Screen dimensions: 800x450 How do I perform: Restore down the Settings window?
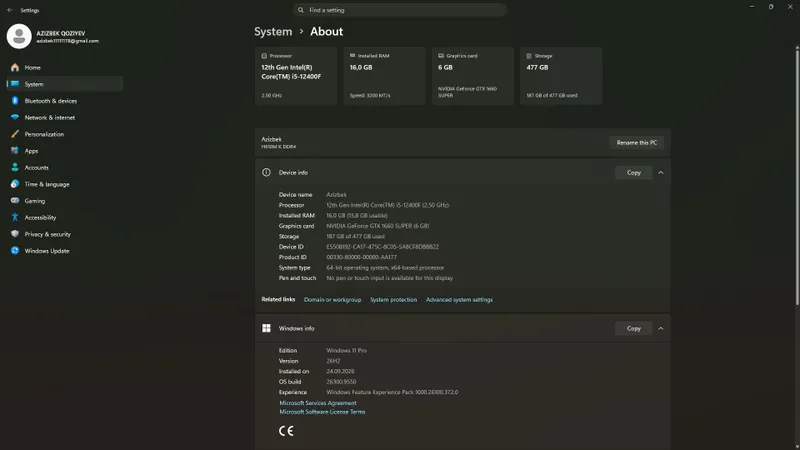coord(771,7)
